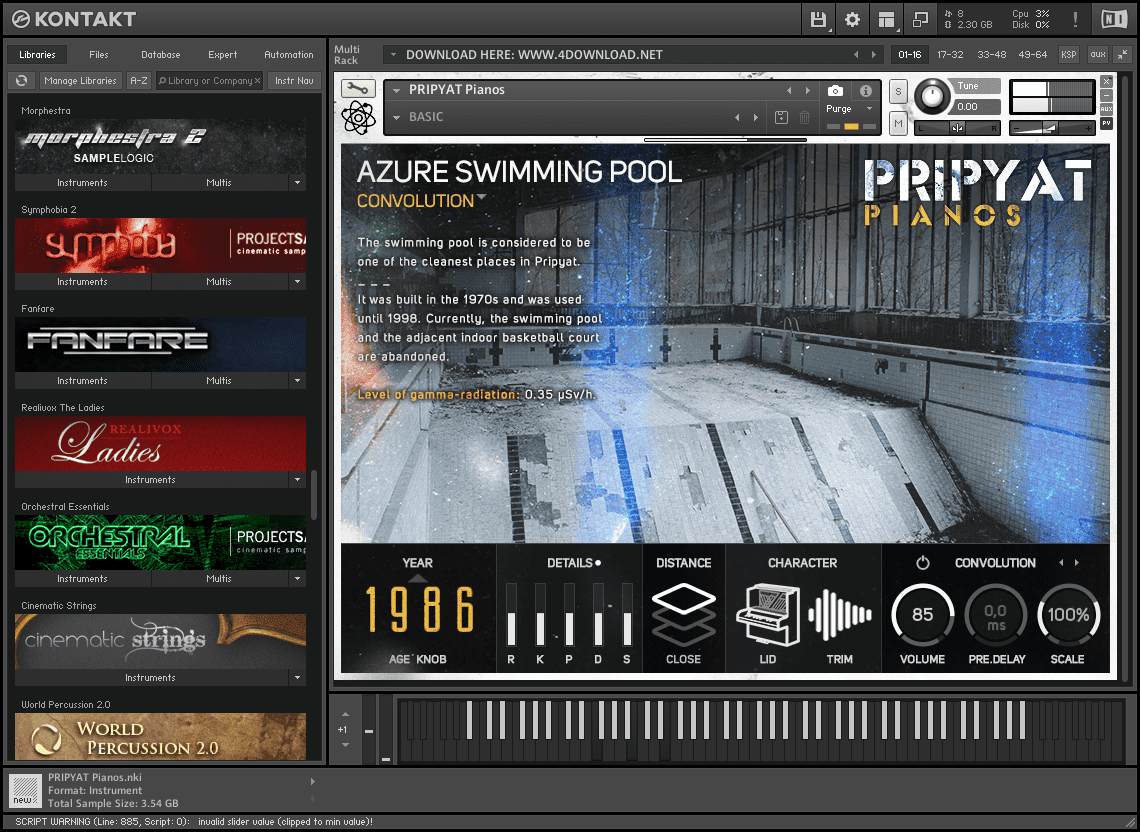Select previous convolution with left arrow

pos(1061,563)
